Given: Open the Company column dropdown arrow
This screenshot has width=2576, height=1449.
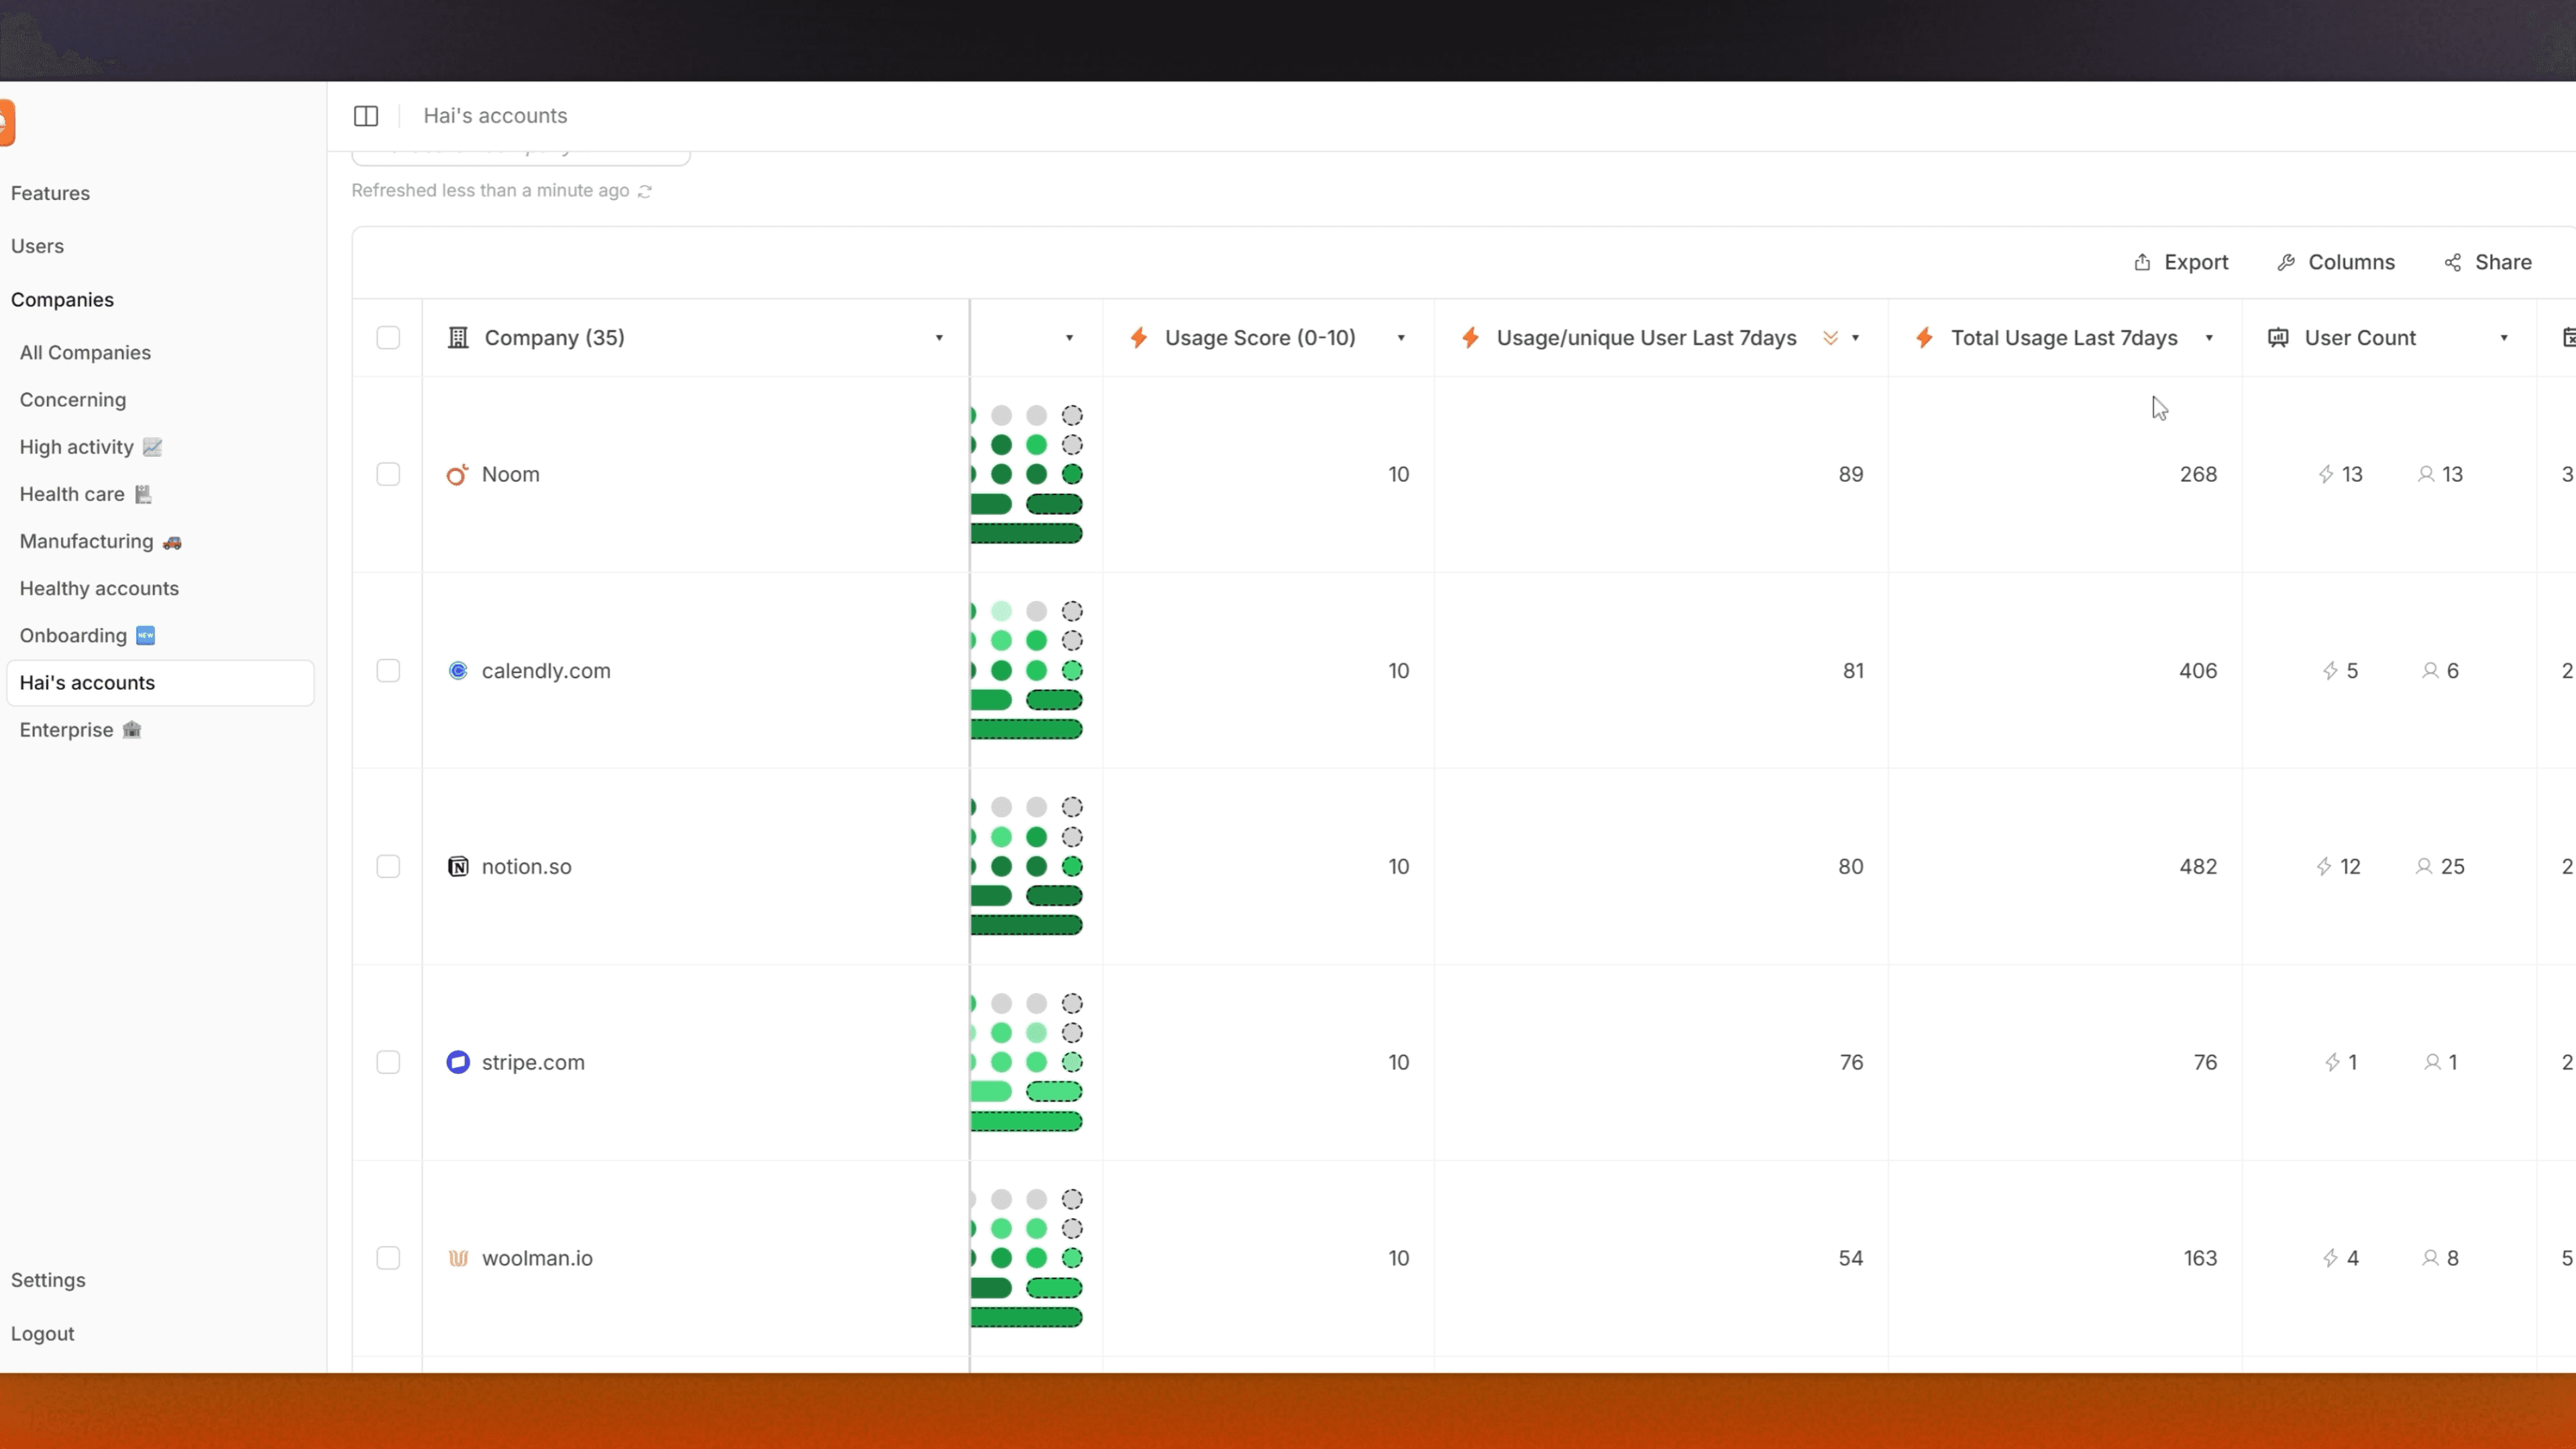Looking at the screenshot, I should tap(939, 338).
